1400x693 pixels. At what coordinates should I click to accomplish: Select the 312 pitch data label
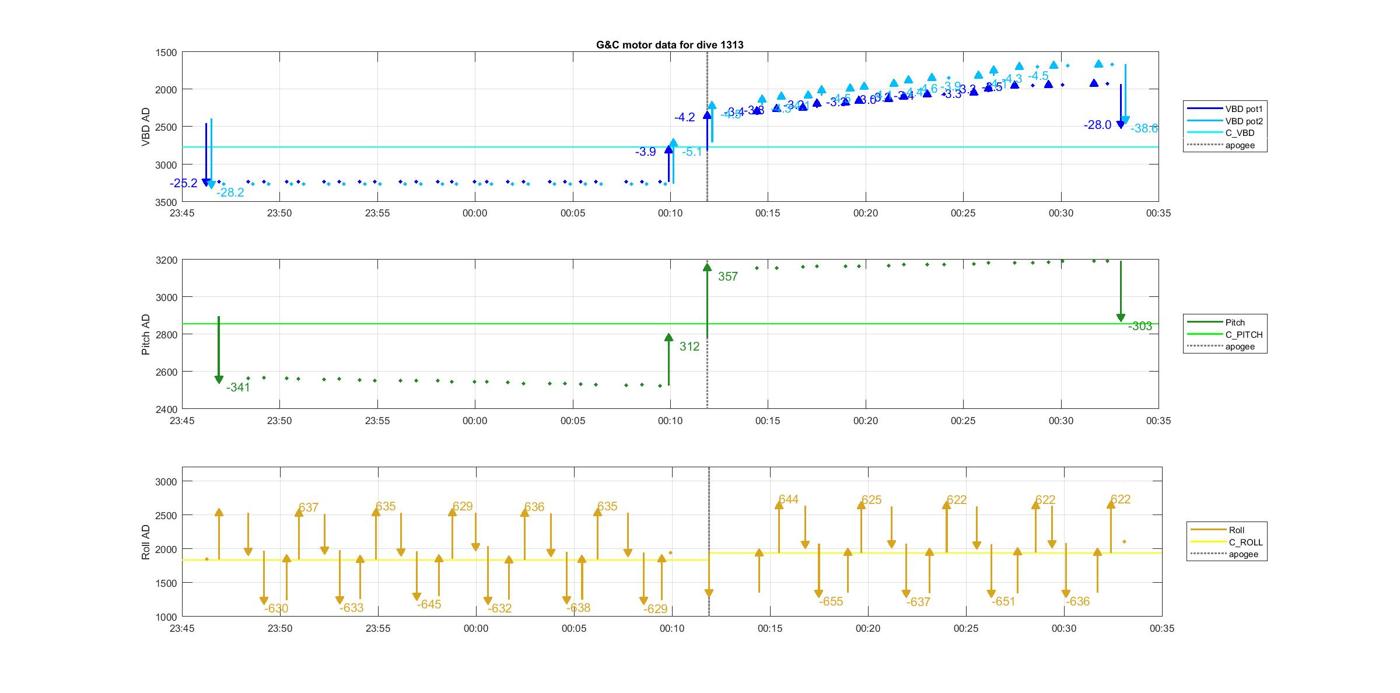point(689,347)
